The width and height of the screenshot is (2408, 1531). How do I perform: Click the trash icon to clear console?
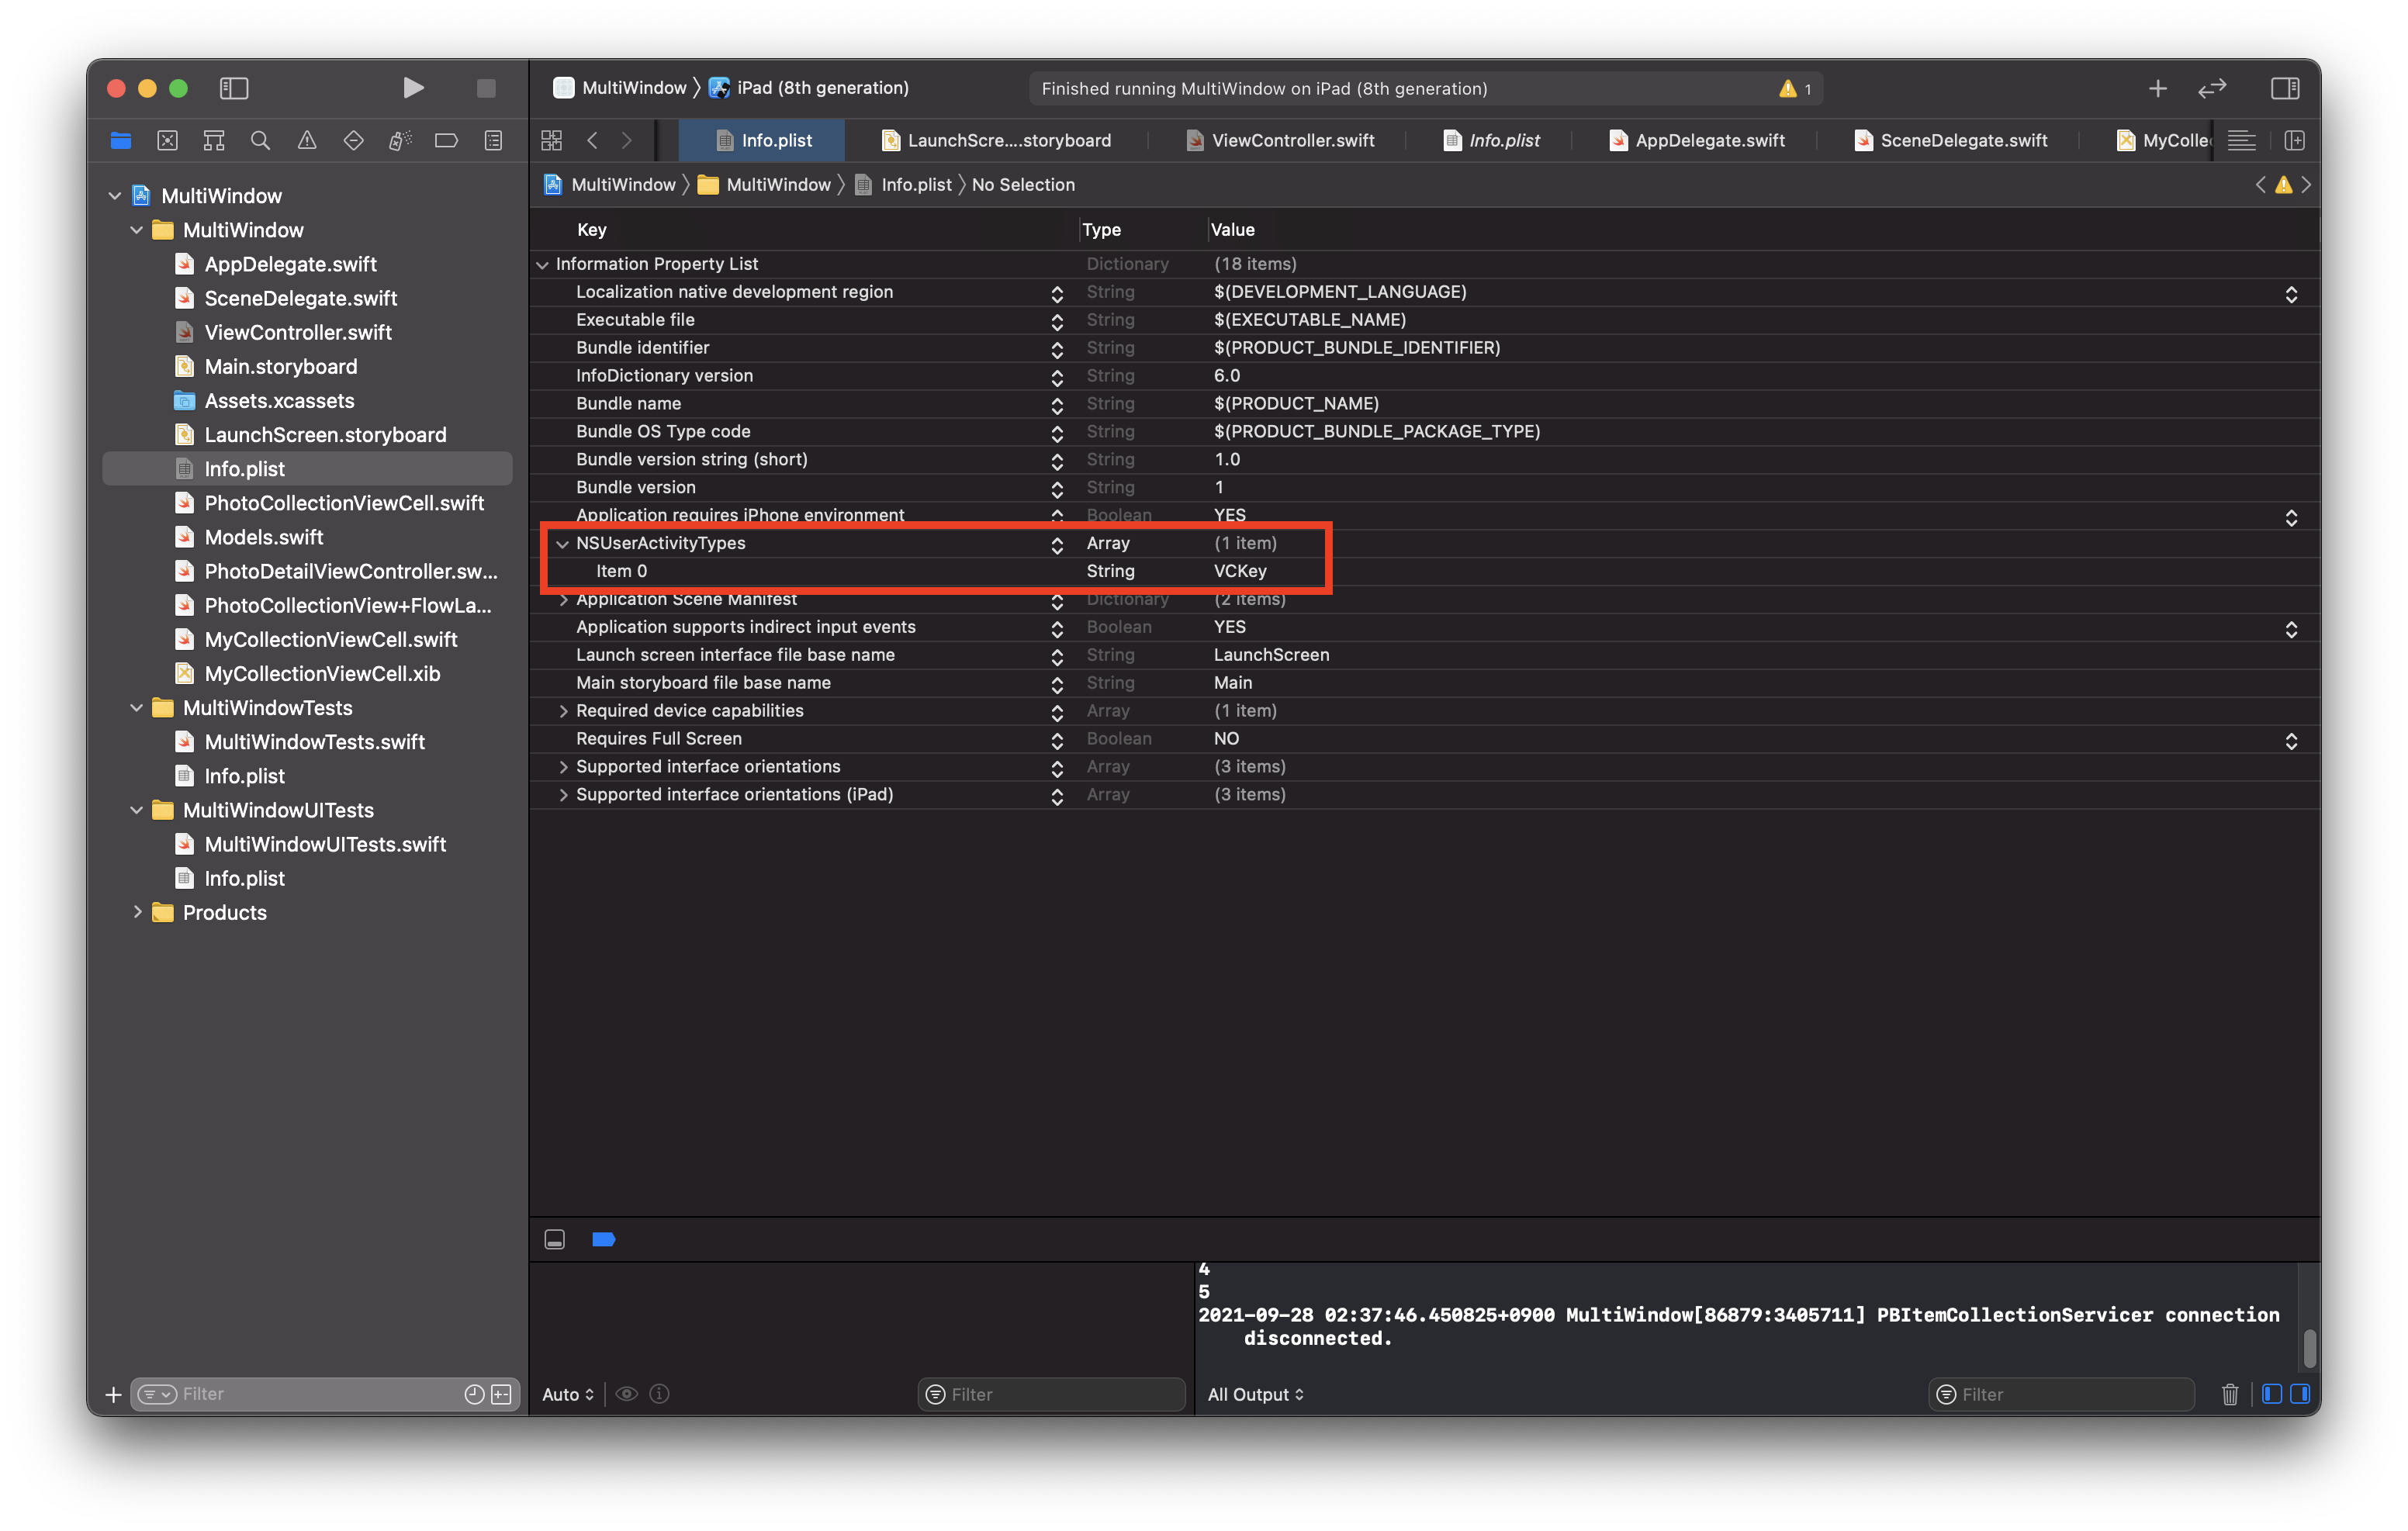[2229, 1394]
